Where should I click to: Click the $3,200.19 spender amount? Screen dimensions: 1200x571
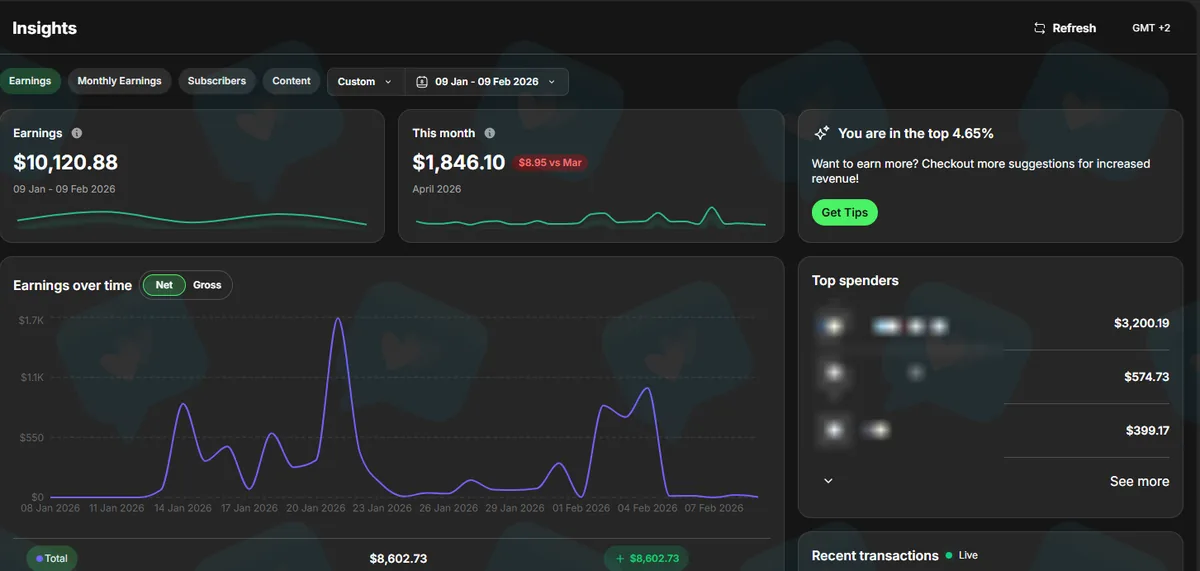[x=1141, y=323]
